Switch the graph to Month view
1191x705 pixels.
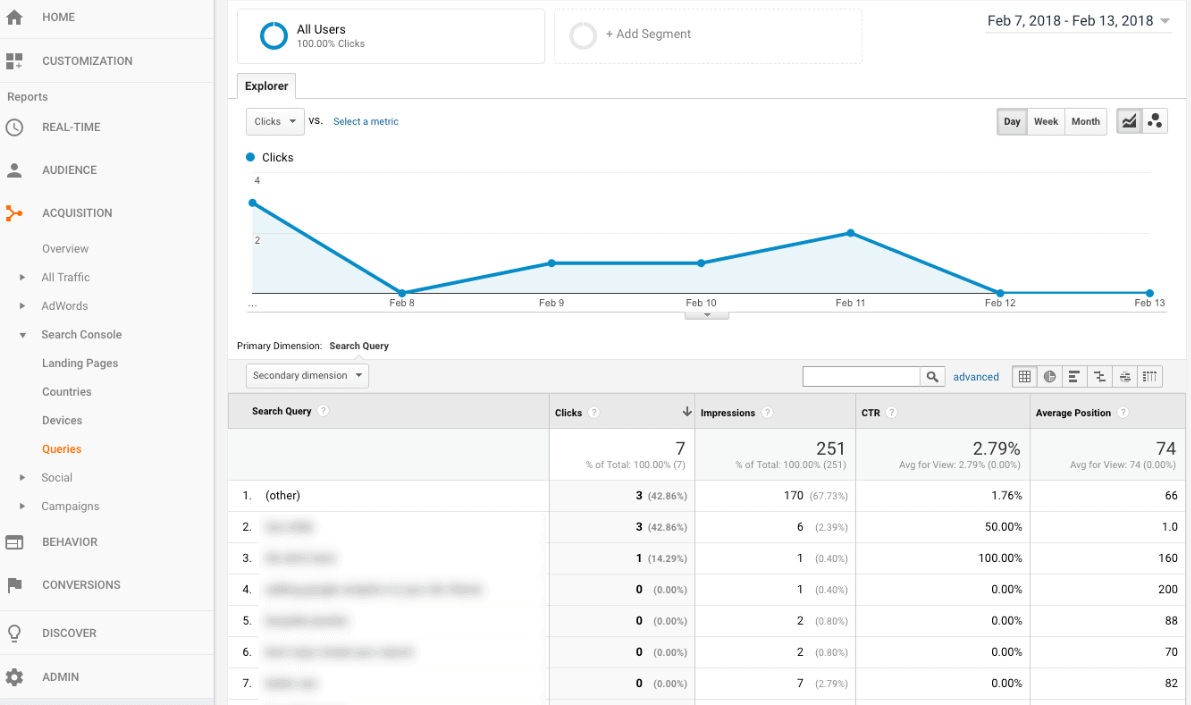1086,121
